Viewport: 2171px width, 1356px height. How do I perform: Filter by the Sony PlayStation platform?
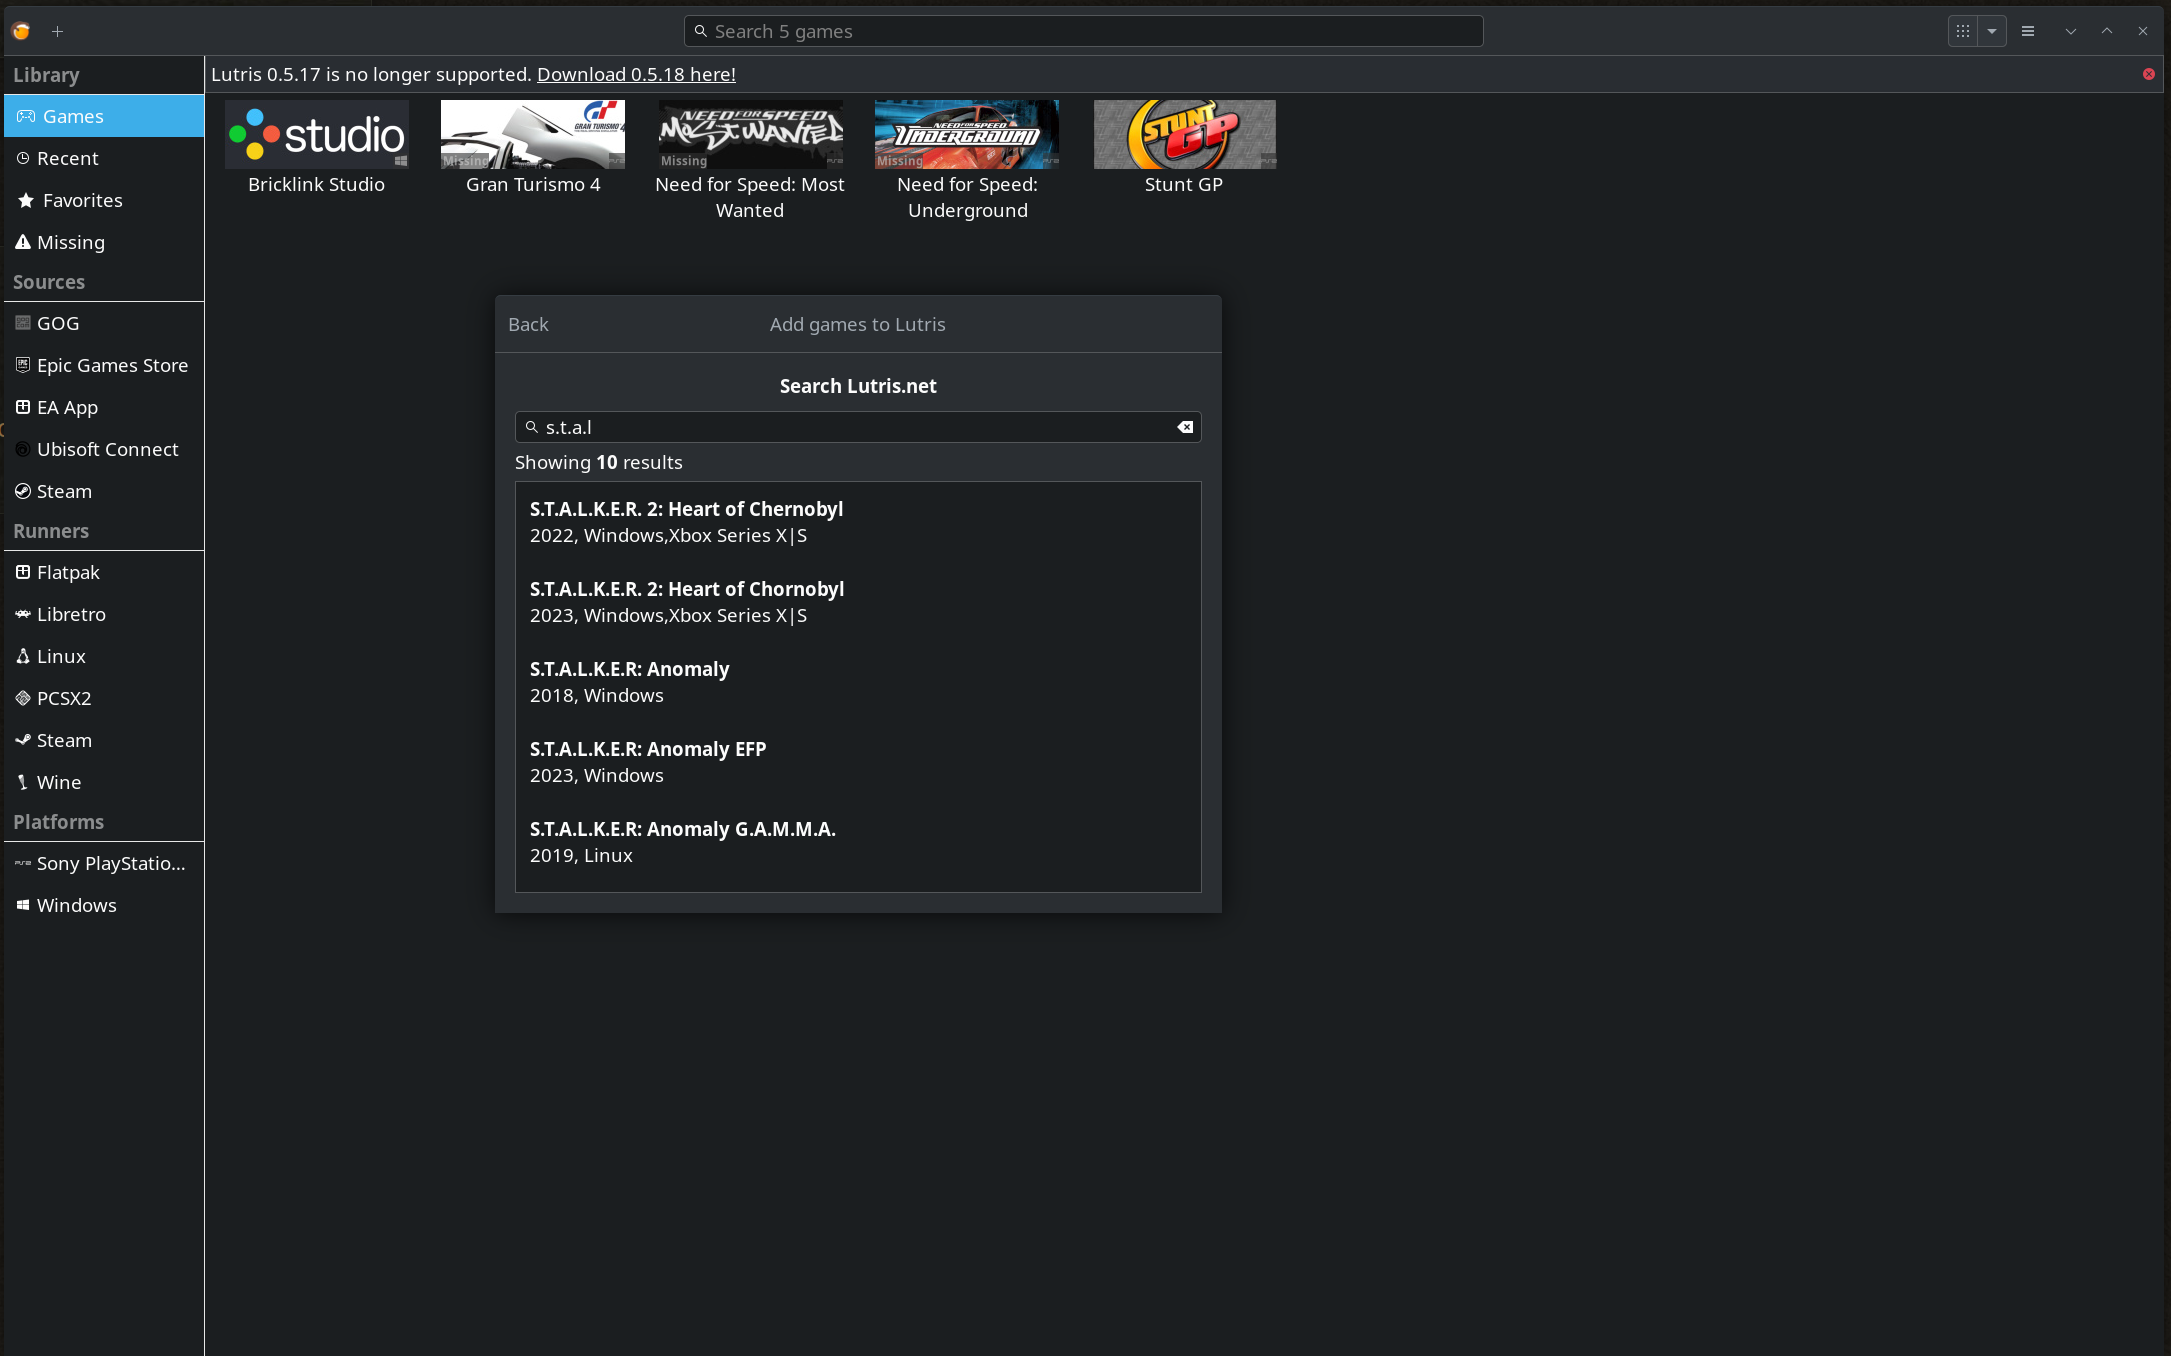coord(104,863)
